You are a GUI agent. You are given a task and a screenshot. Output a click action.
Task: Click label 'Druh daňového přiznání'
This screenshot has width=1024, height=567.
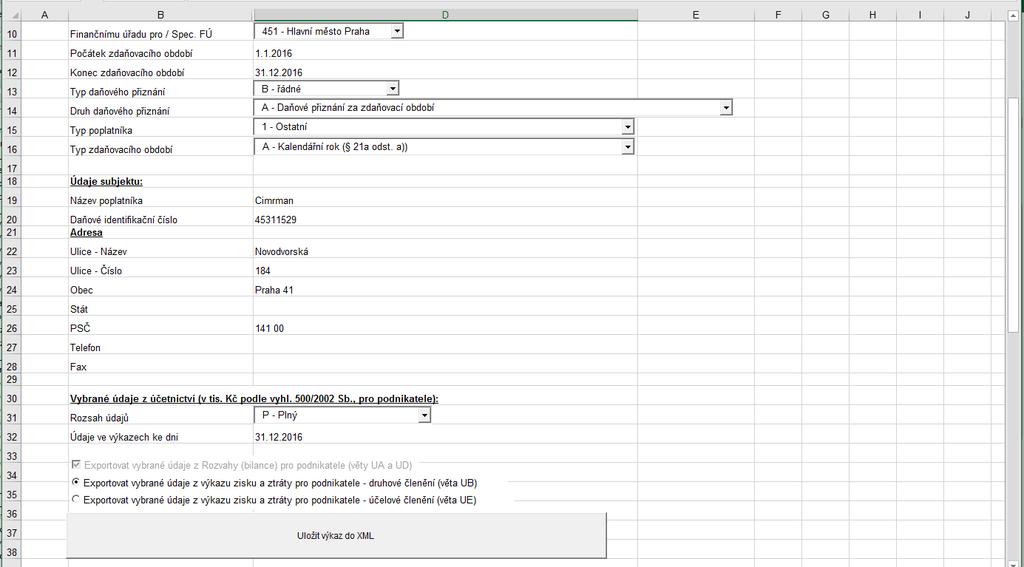[120, 111]
